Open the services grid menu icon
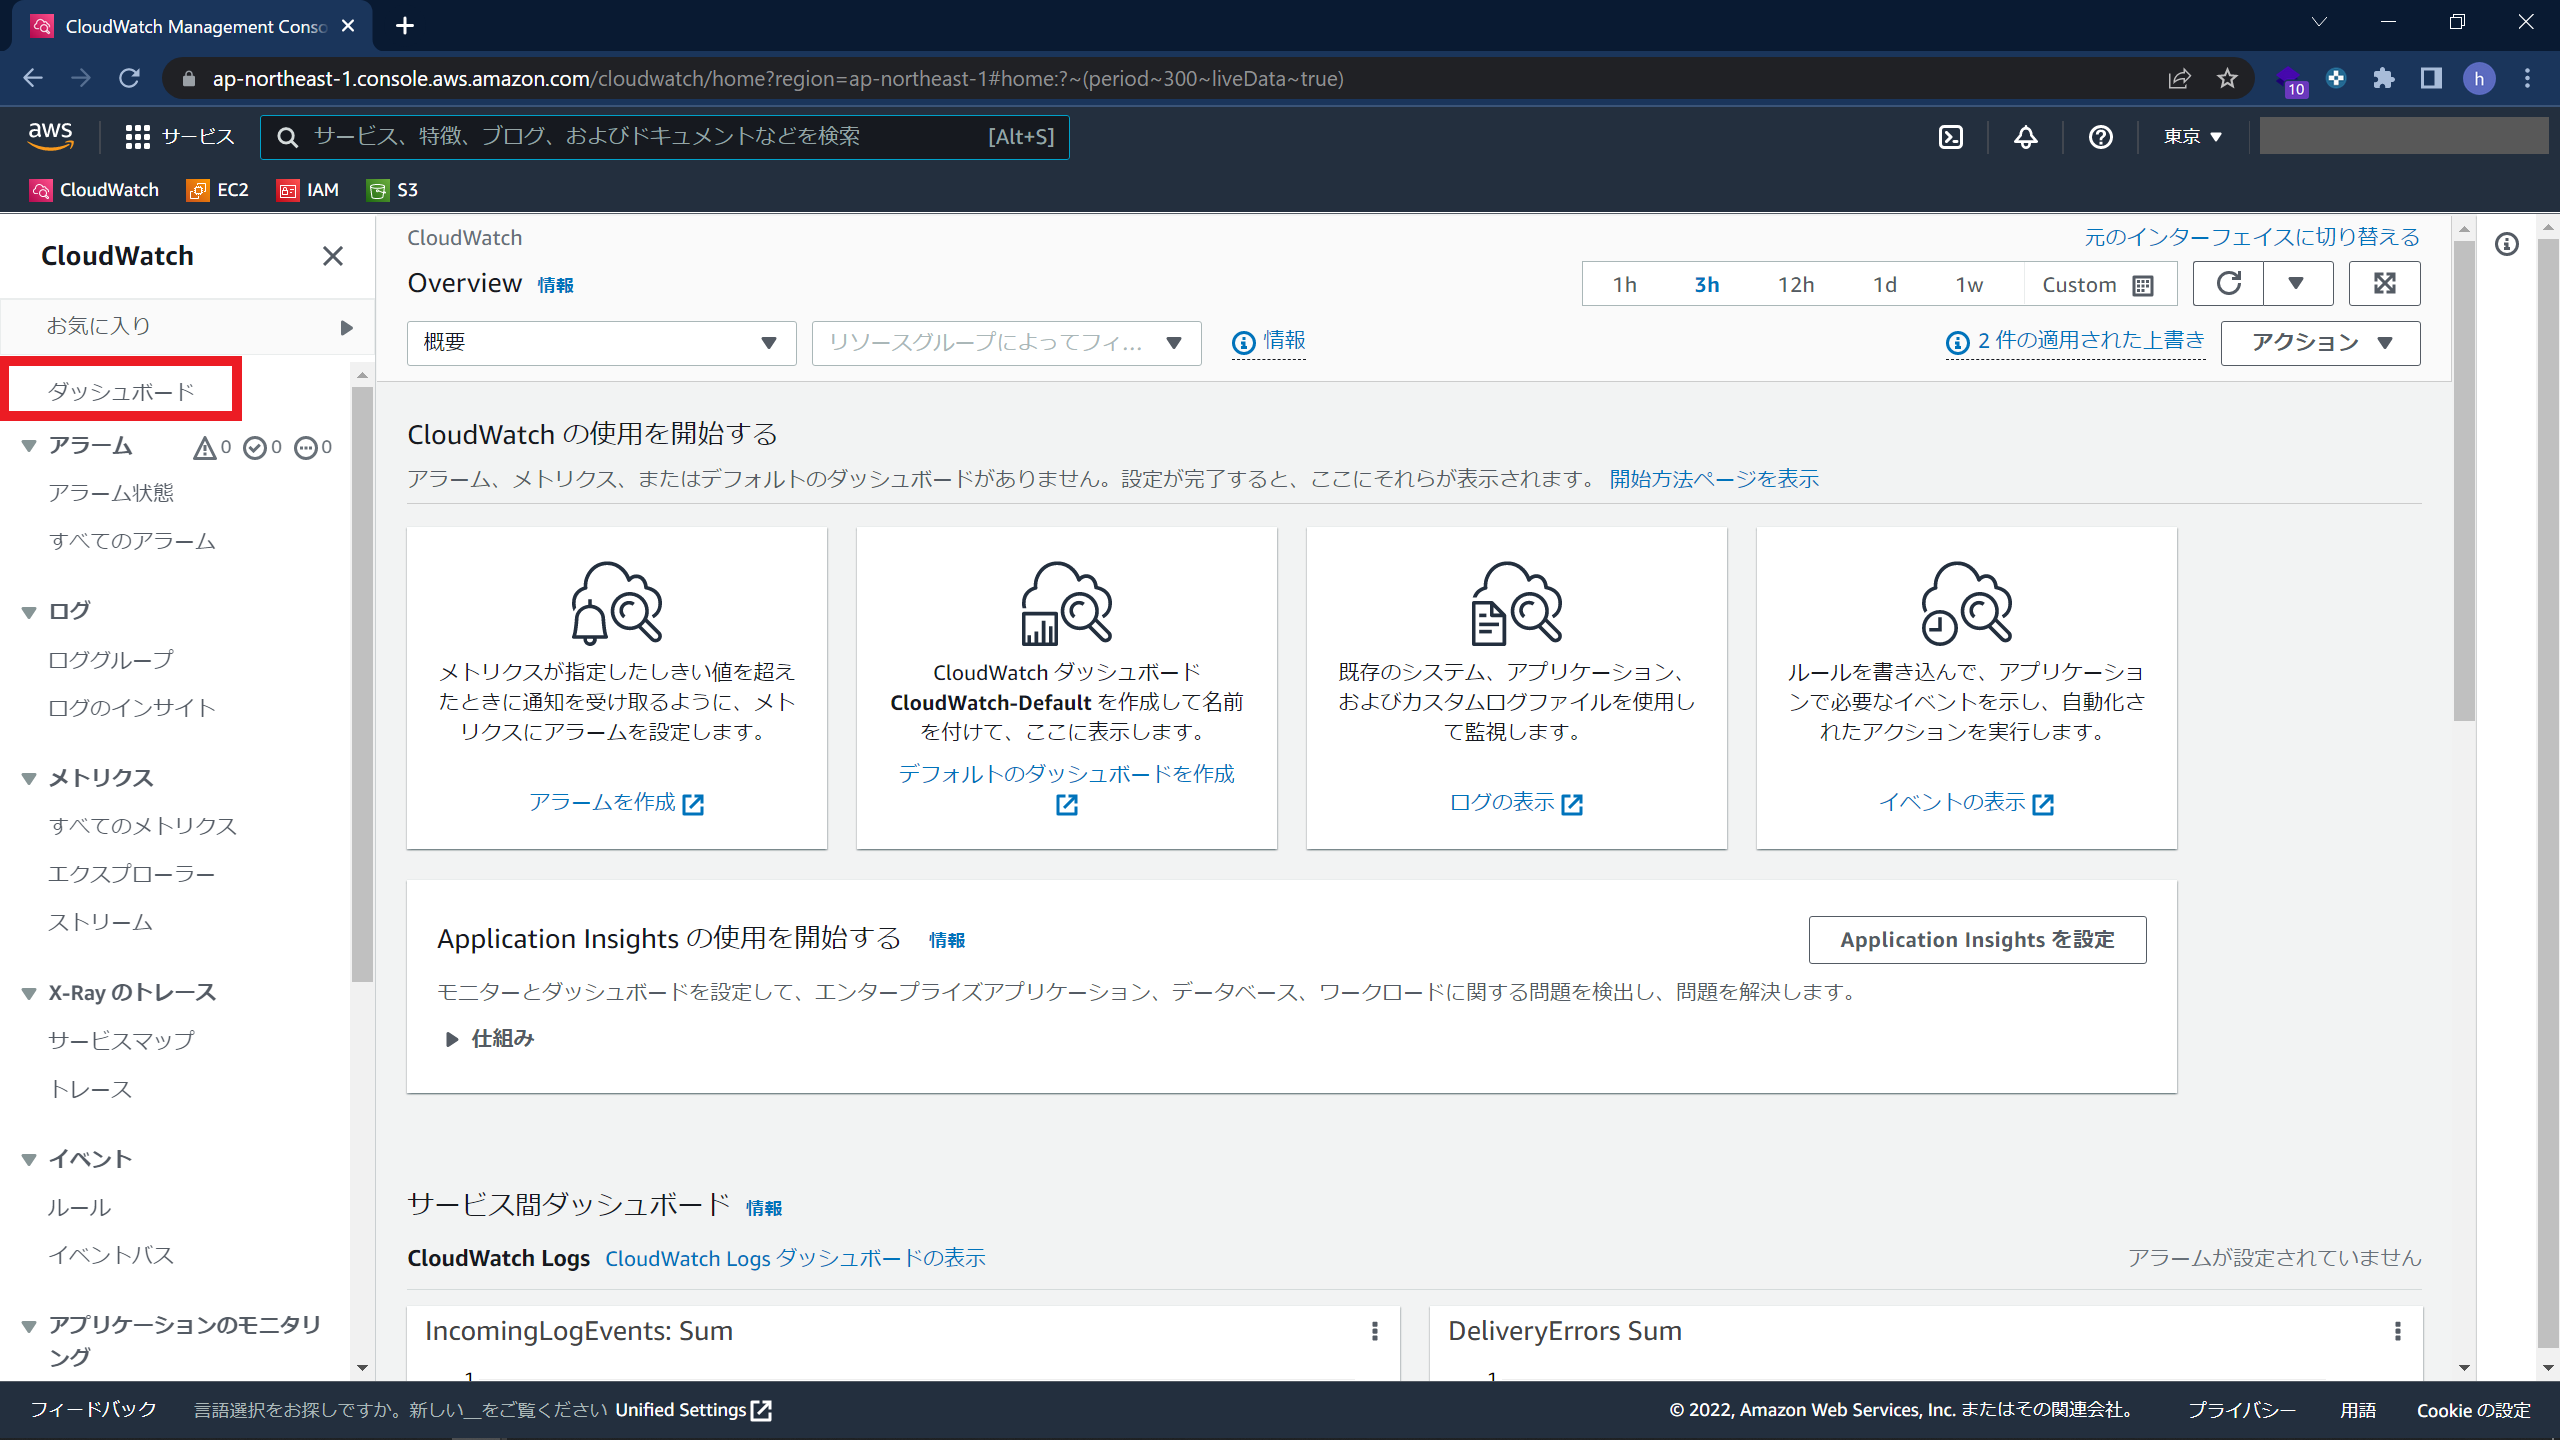2560x1440 pixels. pos(137,137)
